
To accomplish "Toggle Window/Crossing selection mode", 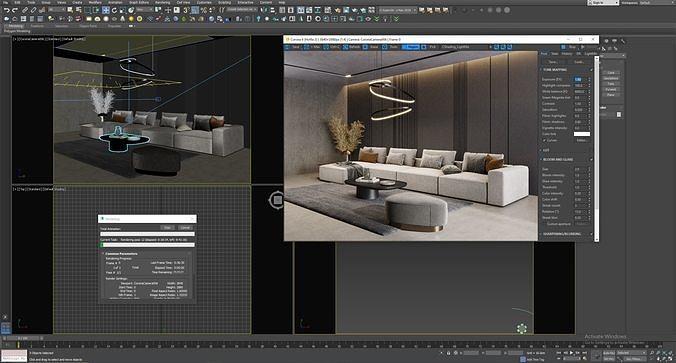I will (96, 10).
